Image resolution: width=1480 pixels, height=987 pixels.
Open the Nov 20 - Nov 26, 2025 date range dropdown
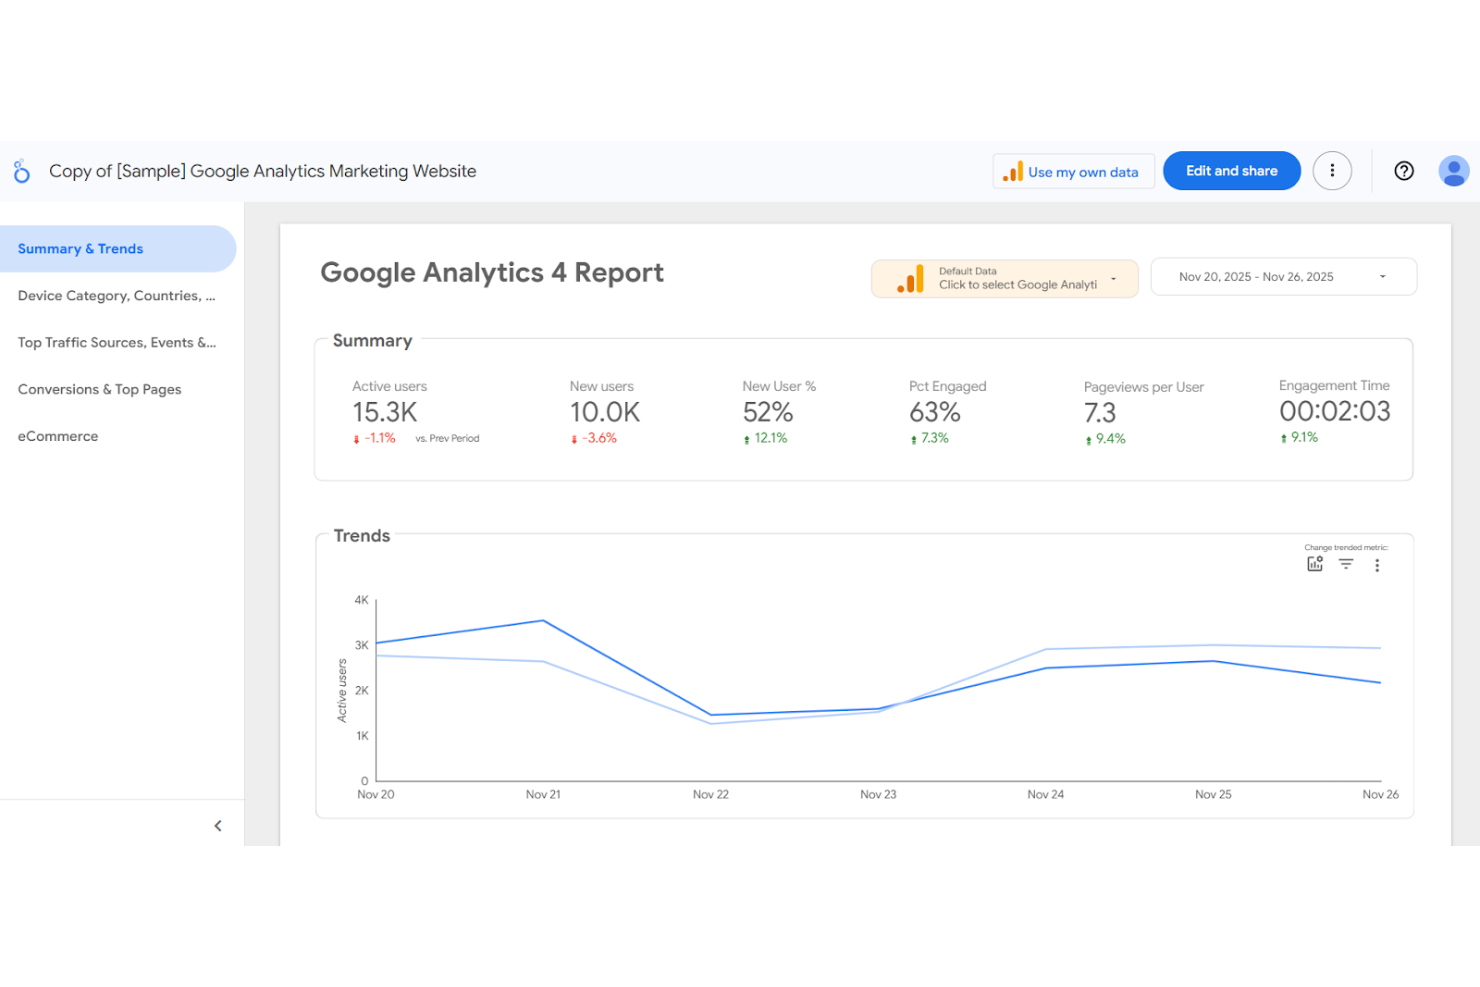[1283, 277]
